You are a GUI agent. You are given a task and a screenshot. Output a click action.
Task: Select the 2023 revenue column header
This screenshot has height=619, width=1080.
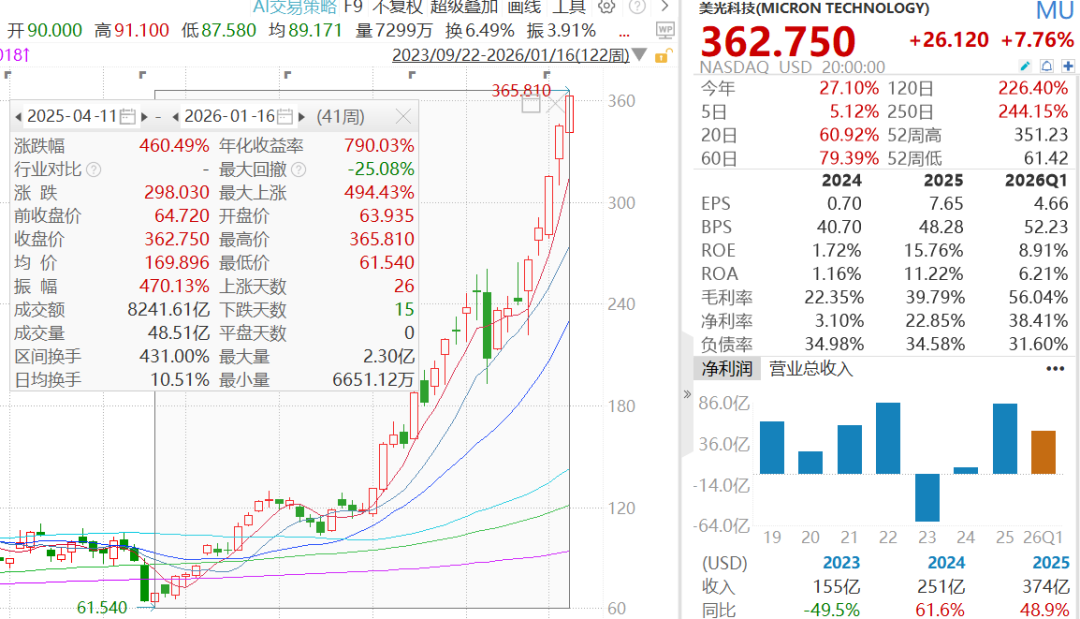click(x=842, y=563)
